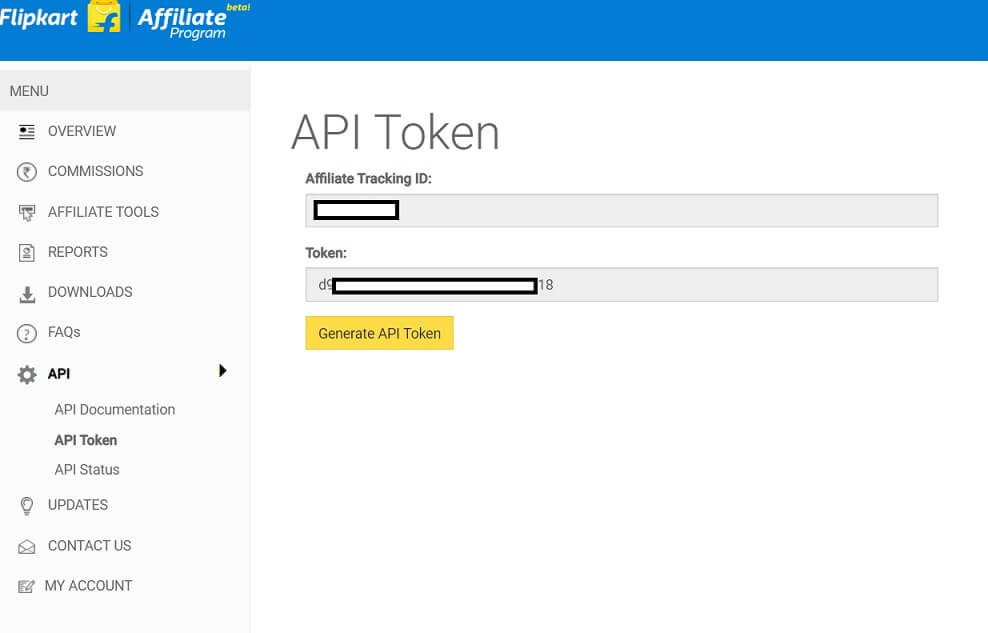Click the Token text field
Image resolution: width=988 pixels, height=633 pixels.
pyautogui.click(x=622, y=285)
